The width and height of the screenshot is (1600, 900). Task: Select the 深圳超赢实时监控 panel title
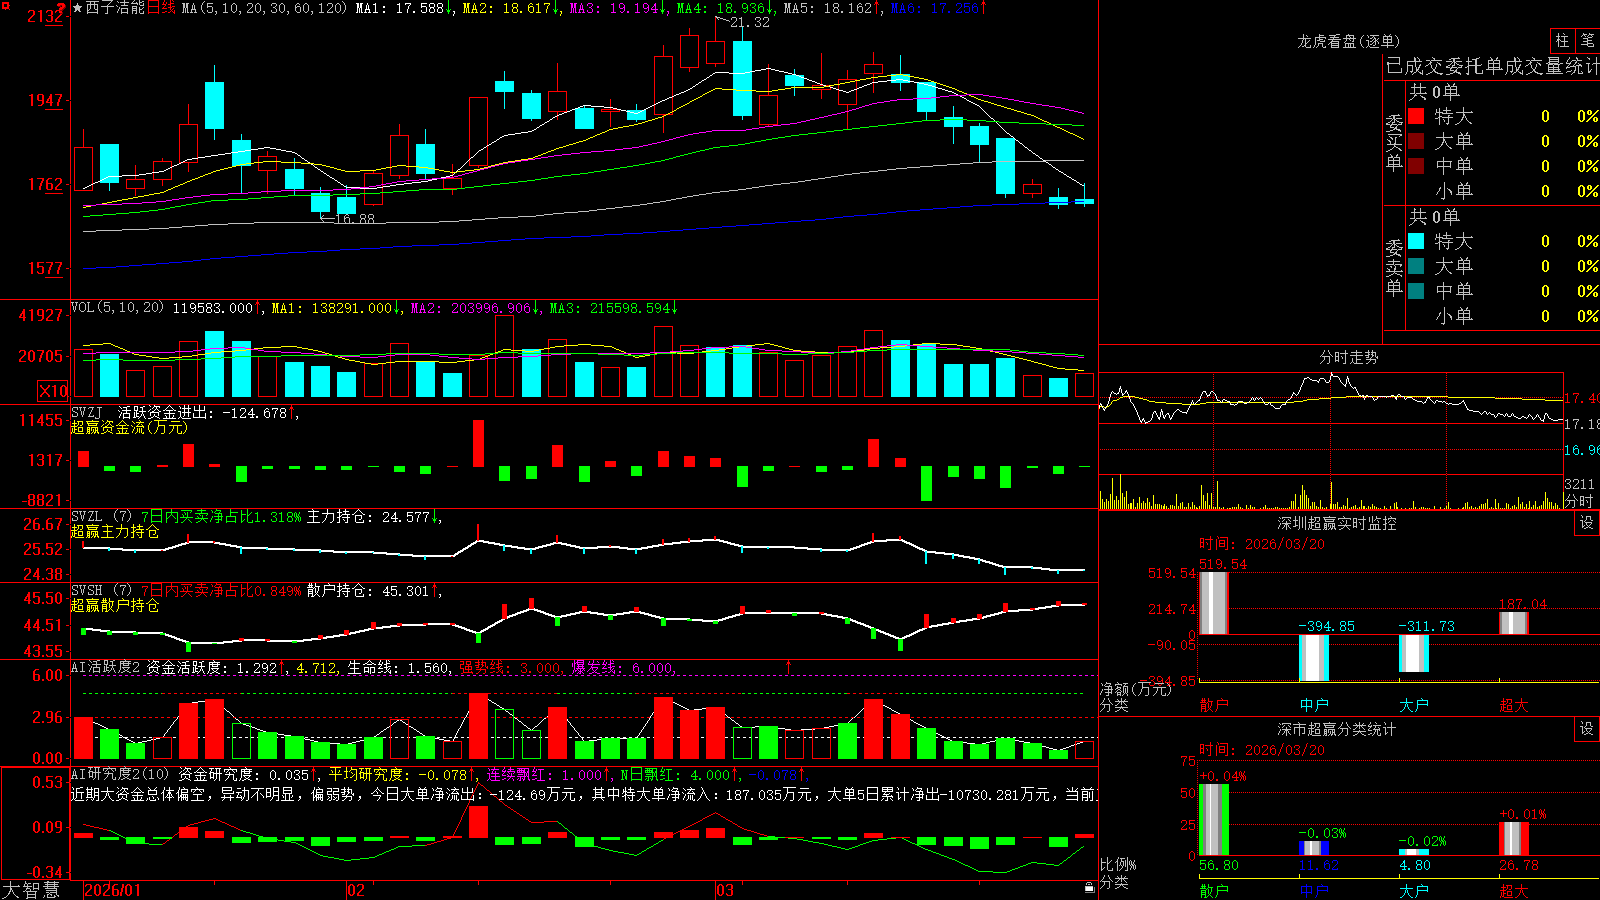[x=1337, y=523]
